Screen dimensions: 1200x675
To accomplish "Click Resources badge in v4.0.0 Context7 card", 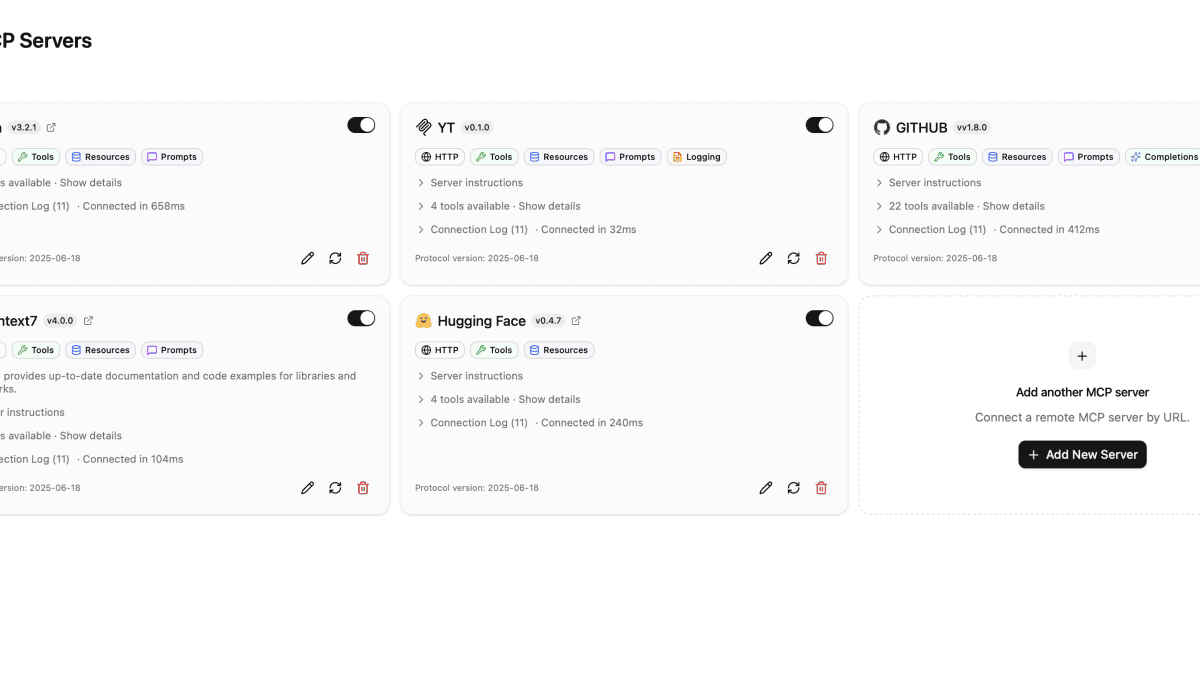I will tap(101, 350).
